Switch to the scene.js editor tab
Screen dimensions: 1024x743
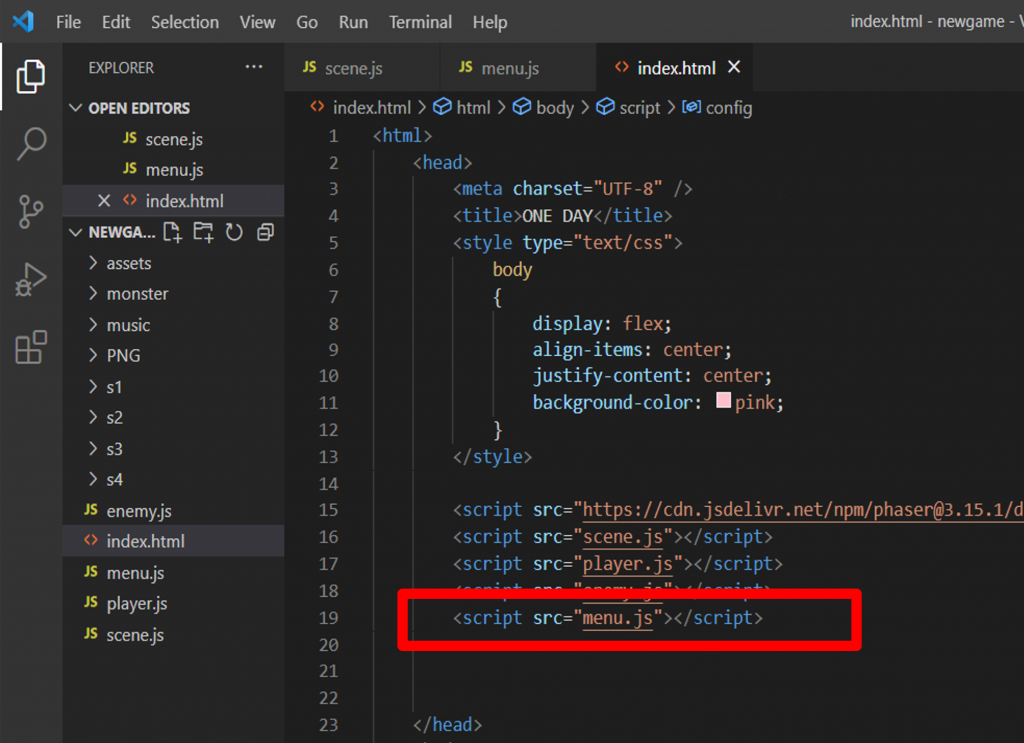coord(362,67)
